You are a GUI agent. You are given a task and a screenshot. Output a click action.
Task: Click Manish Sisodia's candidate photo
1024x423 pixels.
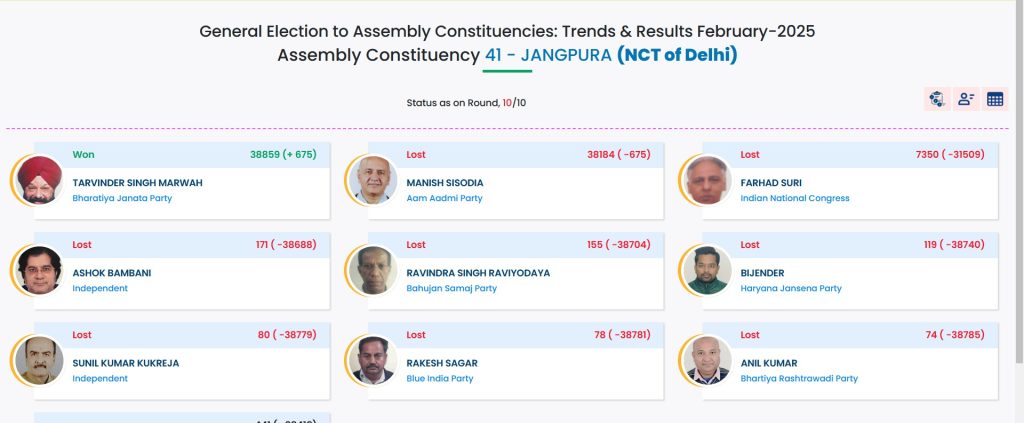click(374, 181)
